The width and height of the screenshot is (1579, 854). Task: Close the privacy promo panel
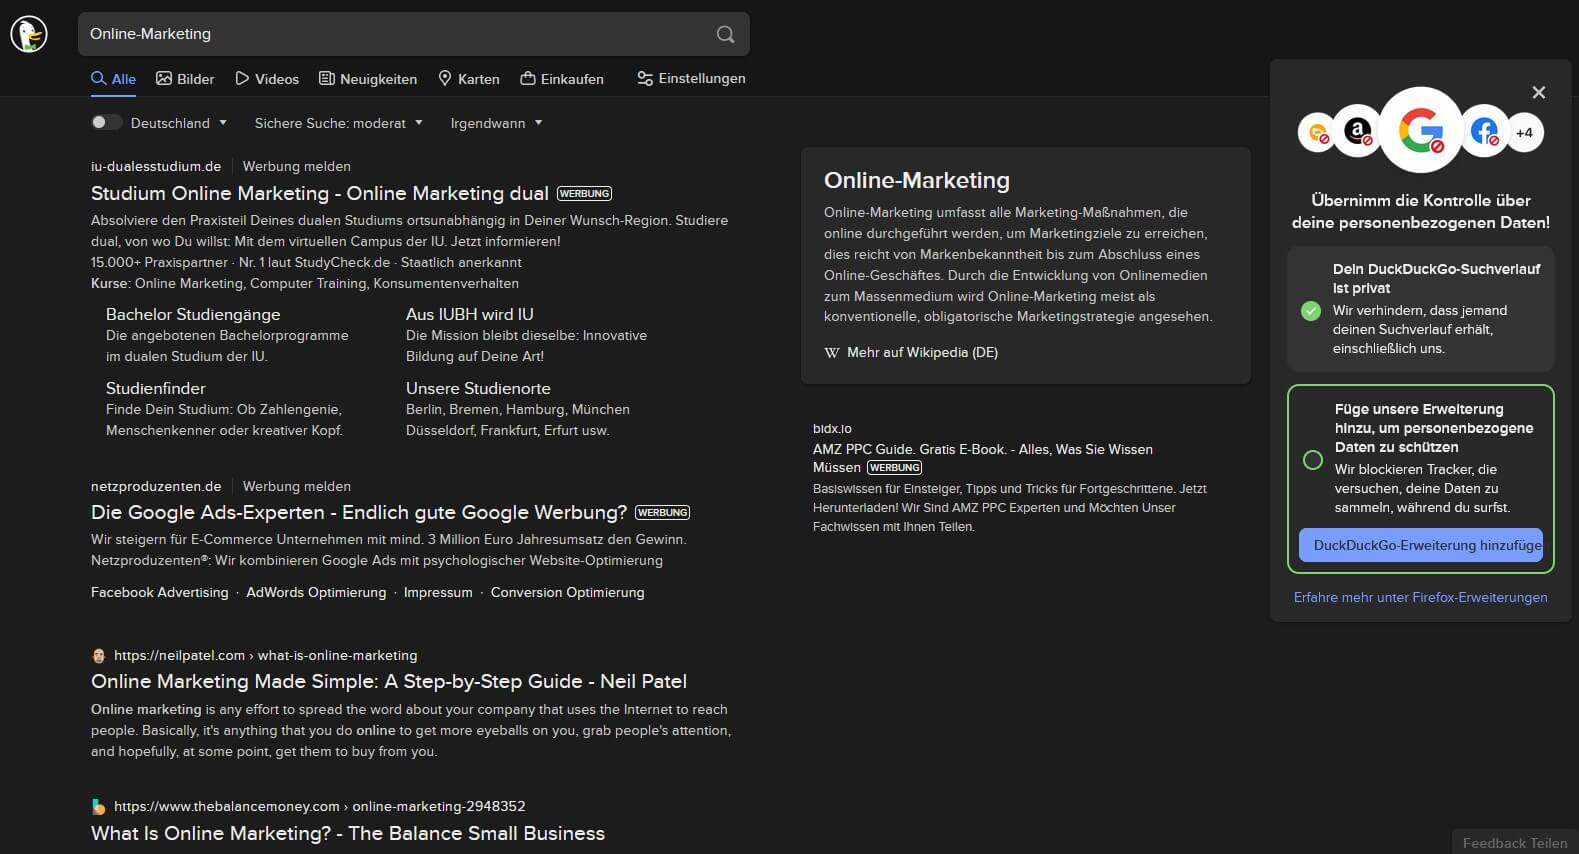[1539, 92]
